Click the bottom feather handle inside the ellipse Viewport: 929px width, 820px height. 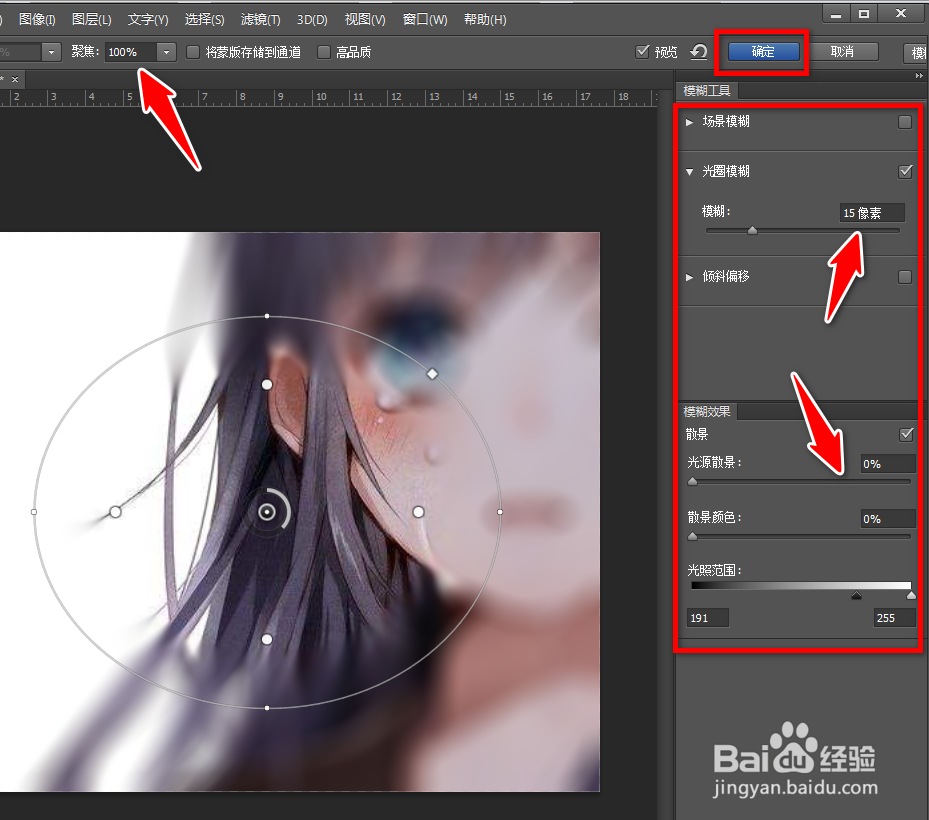[x=267, y=639]
